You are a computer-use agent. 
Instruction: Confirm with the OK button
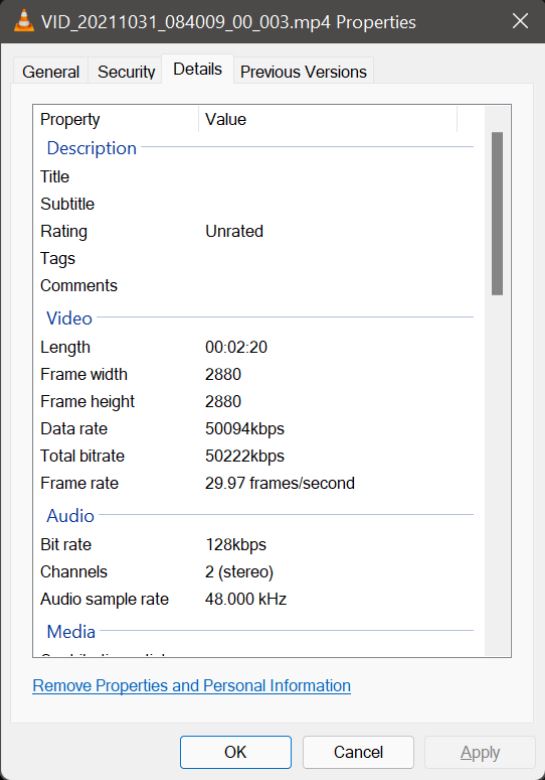click(x=236, y=752)
